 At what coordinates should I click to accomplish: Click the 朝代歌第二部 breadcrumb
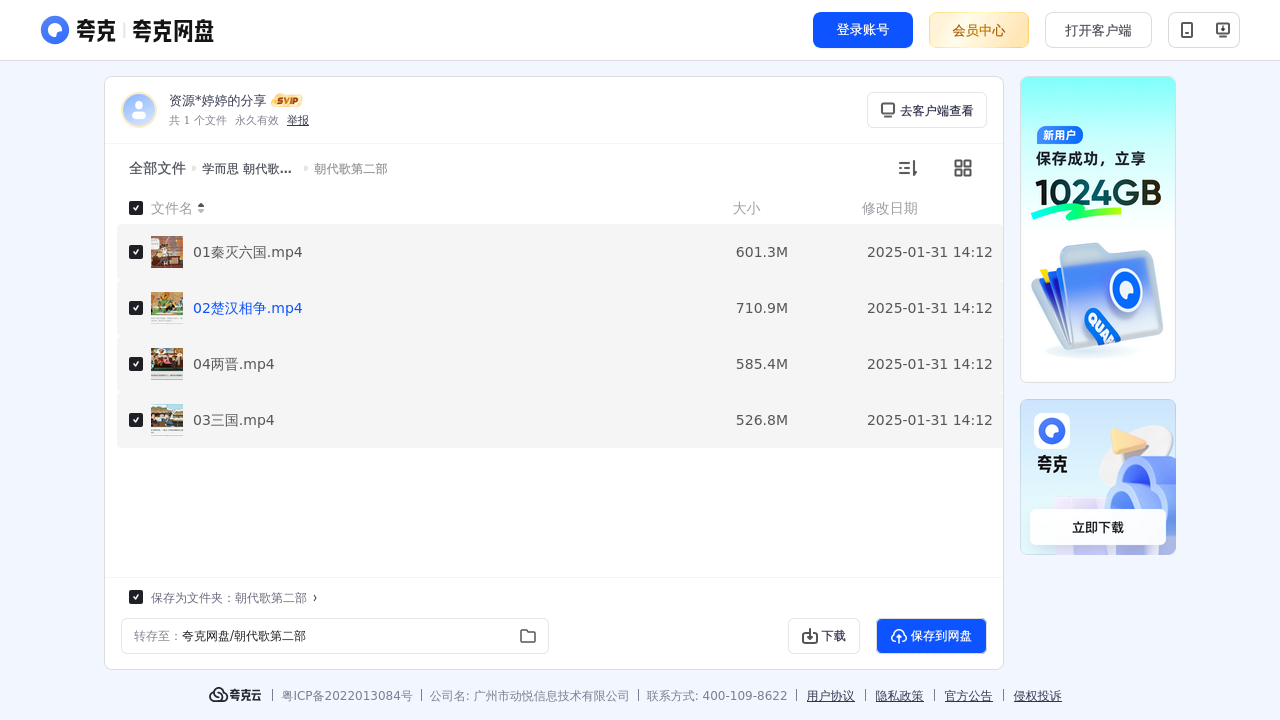coord(351,169)
